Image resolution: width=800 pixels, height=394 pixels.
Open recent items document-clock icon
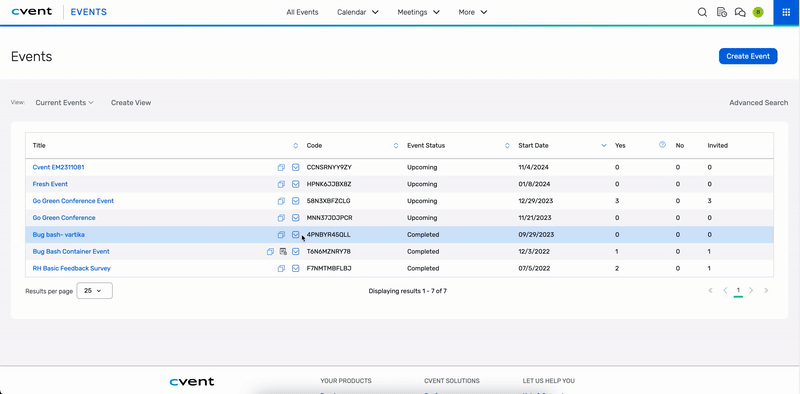coord(721,12)
